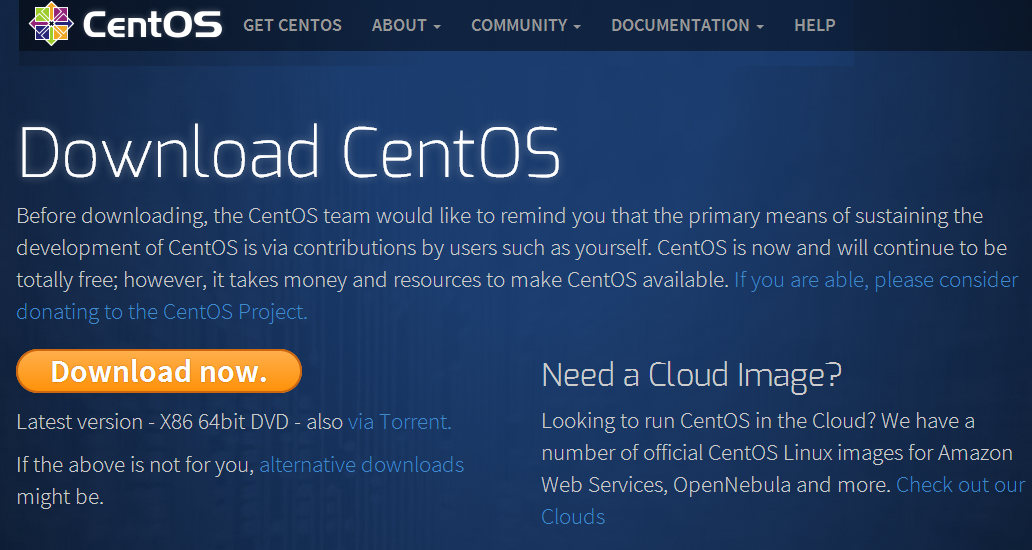Open the alternative downloads link
The height and width of the screenshot is (550, 1032).
[x=361, y=465]
